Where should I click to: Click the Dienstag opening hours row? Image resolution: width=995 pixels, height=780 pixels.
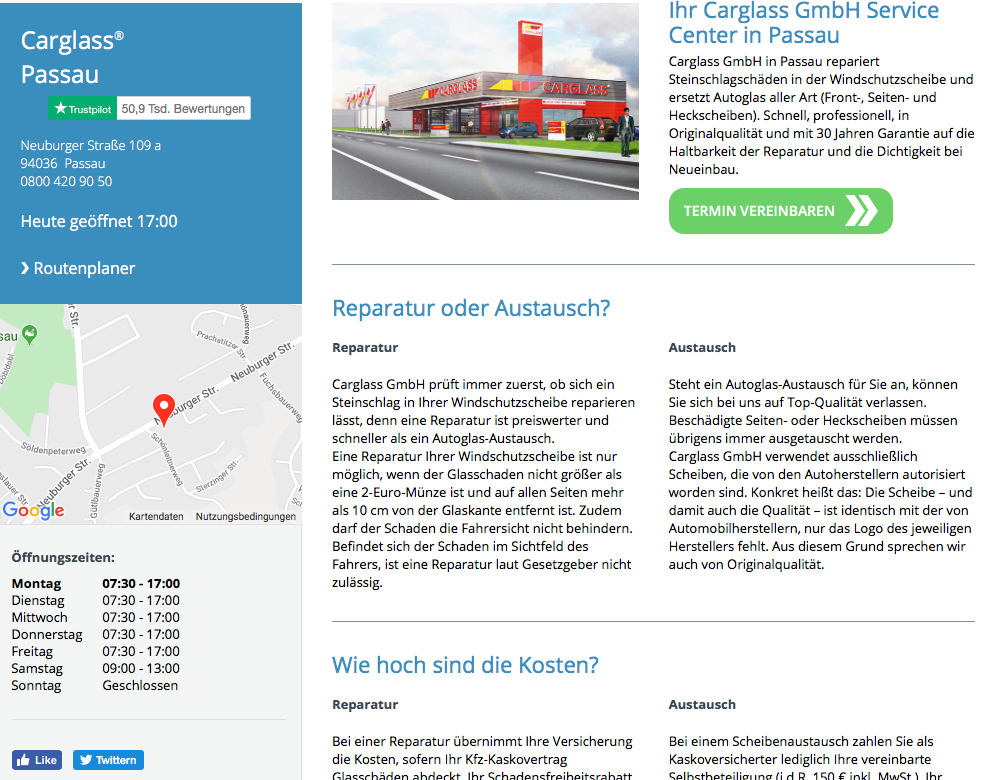[x=96, y=600]
